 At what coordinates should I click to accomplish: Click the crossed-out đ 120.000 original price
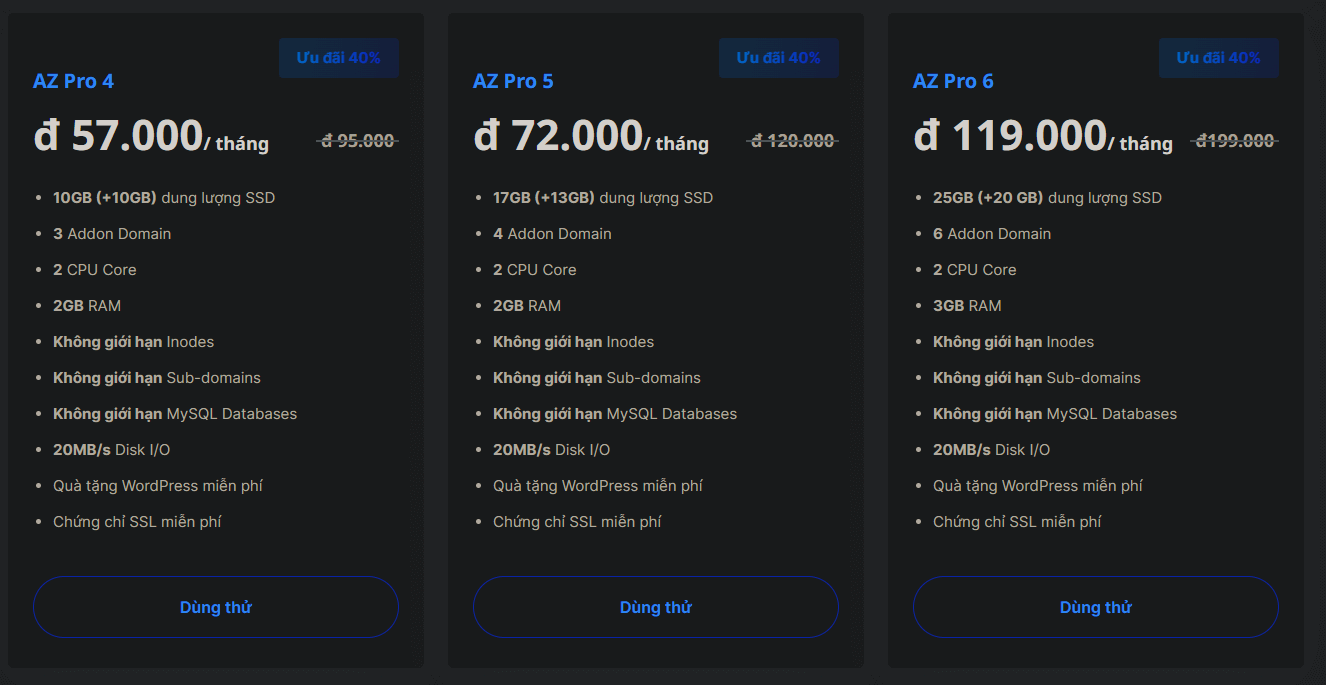coord(793,141)
